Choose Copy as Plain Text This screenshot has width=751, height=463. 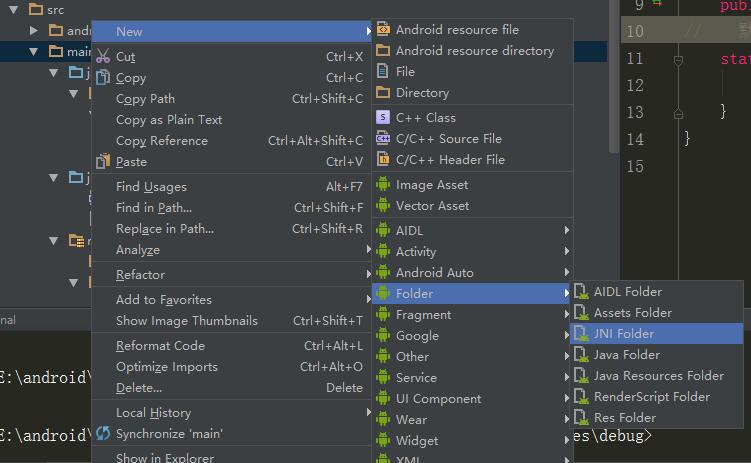point(231,120)
